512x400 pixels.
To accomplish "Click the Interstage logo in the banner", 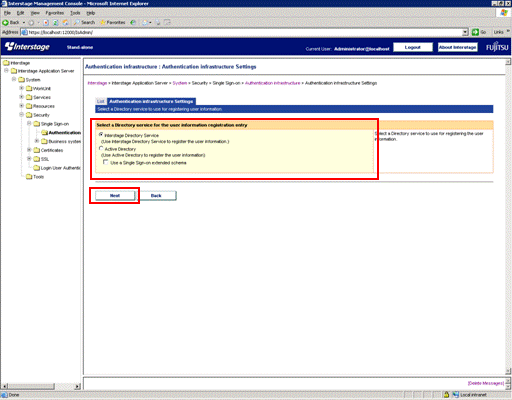I will coord(27,47).
